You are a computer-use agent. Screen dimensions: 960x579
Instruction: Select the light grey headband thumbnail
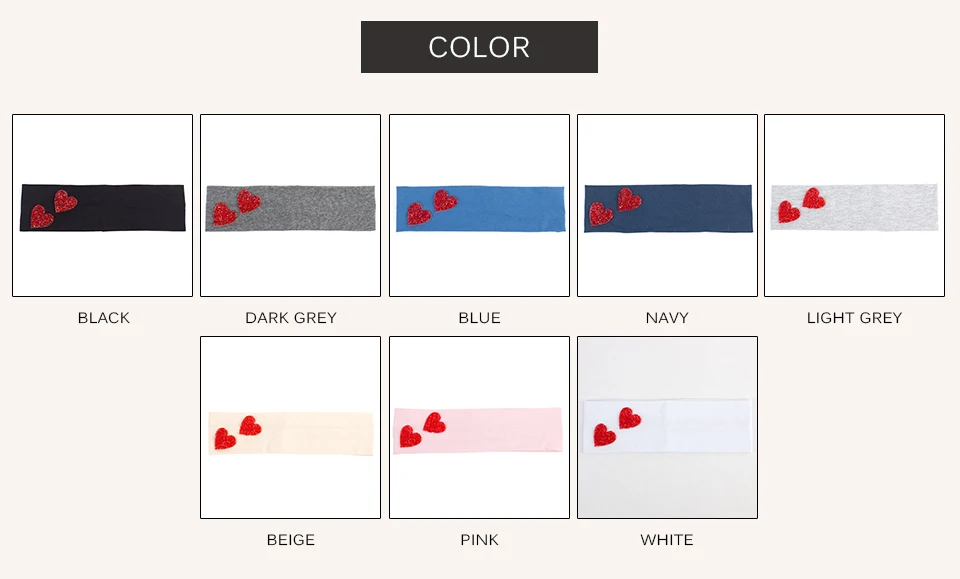pos(855,206)
